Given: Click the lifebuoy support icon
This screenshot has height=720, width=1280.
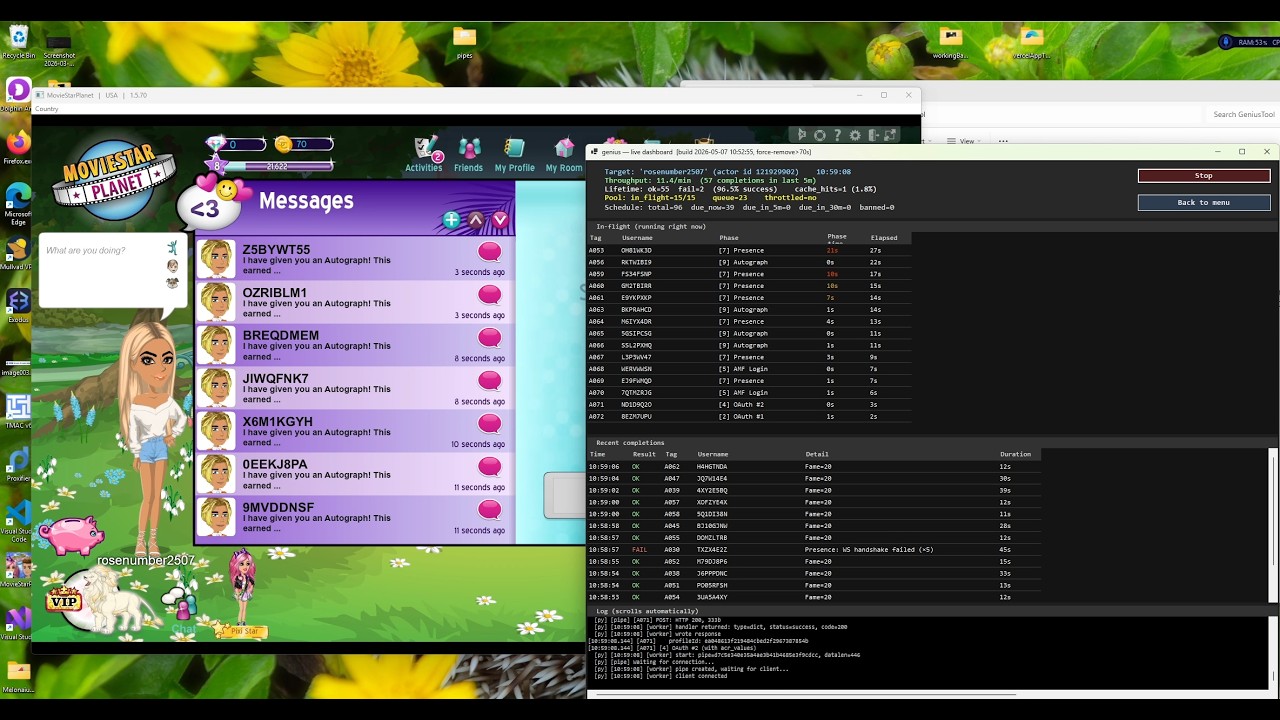Looking at the screenshot, I should [820, 135].
